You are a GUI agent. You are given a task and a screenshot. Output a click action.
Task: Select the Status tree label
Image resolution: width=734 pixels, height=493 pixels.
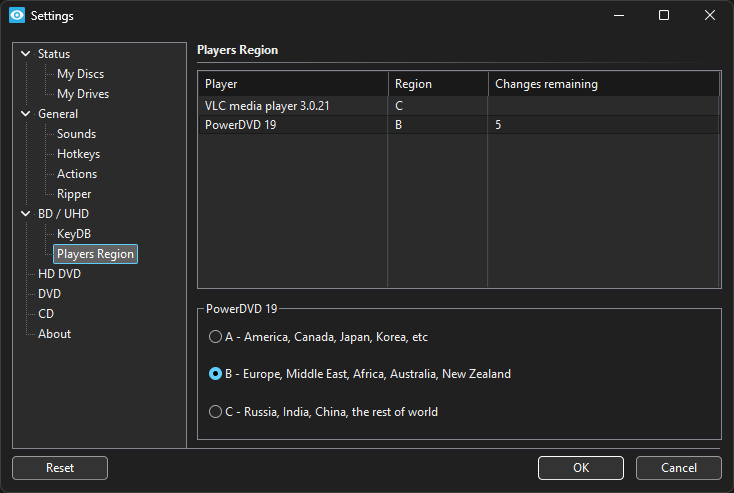pyautogui.click(x=54, y=54)
